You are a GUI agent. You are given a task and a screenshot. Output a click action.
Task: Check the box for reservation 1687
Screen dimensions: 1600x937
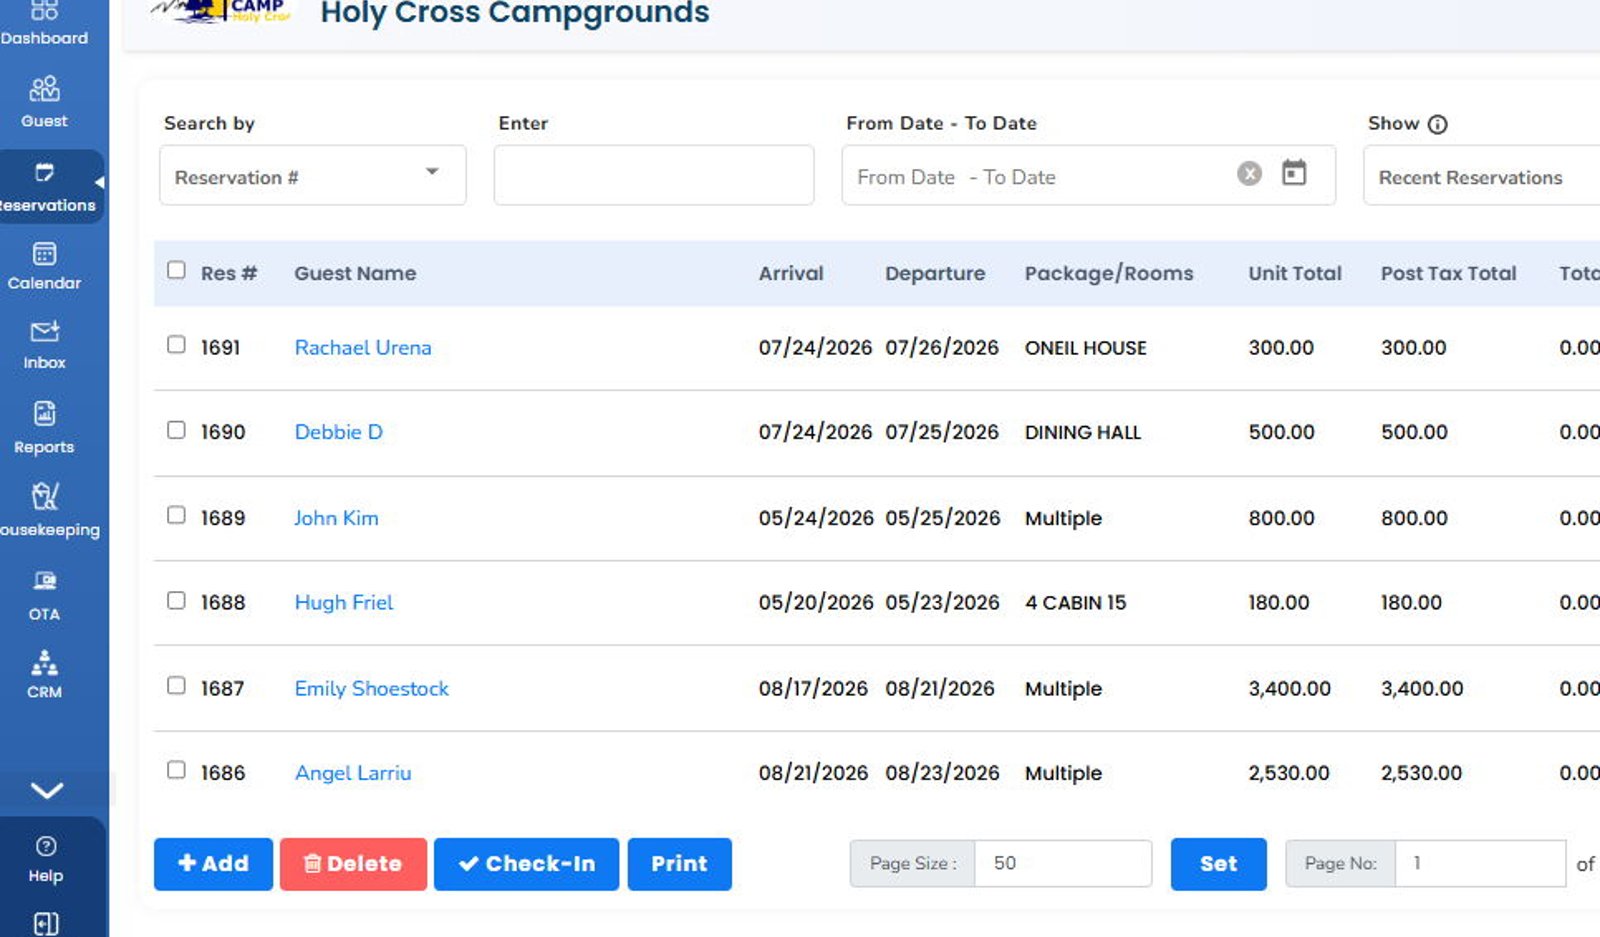pyautogui.click(x=176, y=685)
